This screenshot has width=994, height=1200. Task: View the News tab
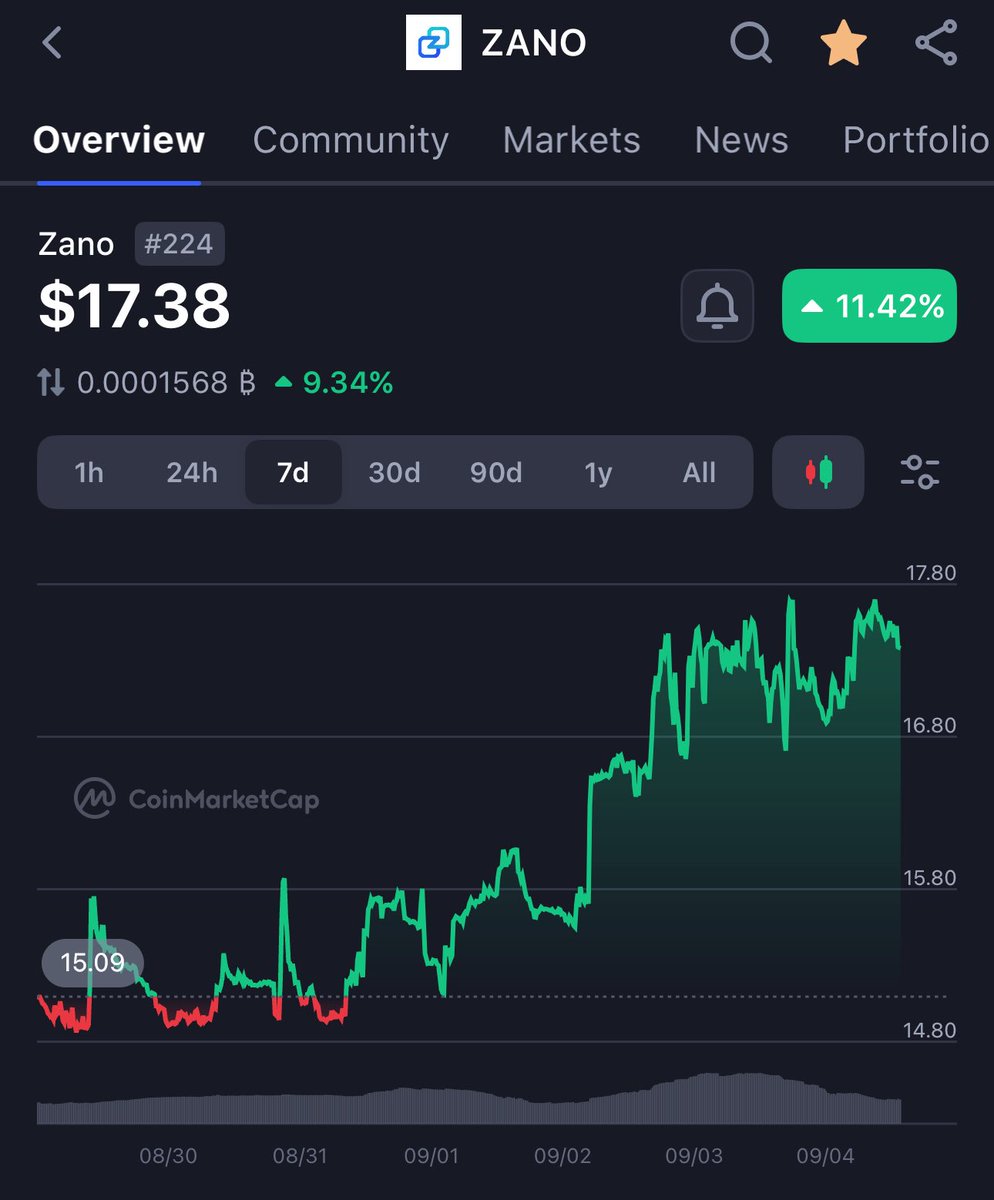(x=741, y=140)
